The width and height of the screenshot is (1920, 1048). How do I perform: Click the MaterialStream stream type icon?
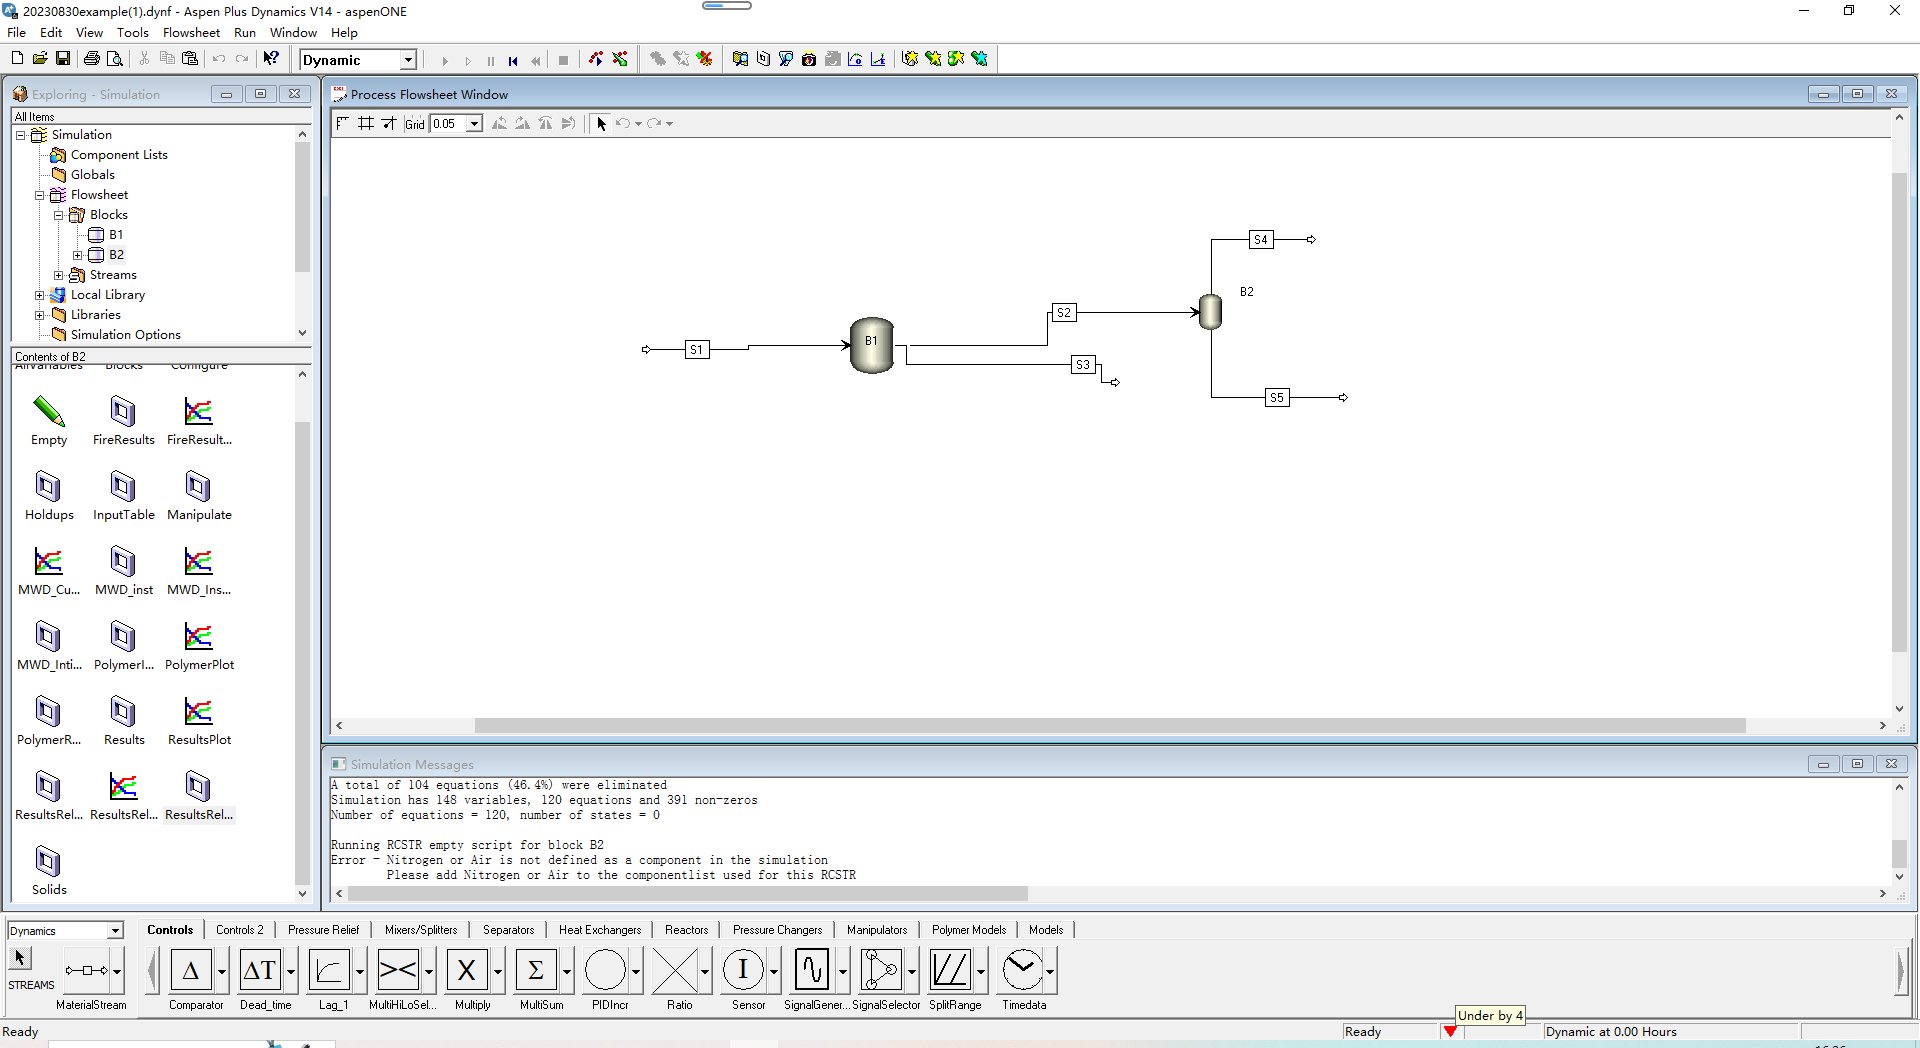click(x=87, y=971)
